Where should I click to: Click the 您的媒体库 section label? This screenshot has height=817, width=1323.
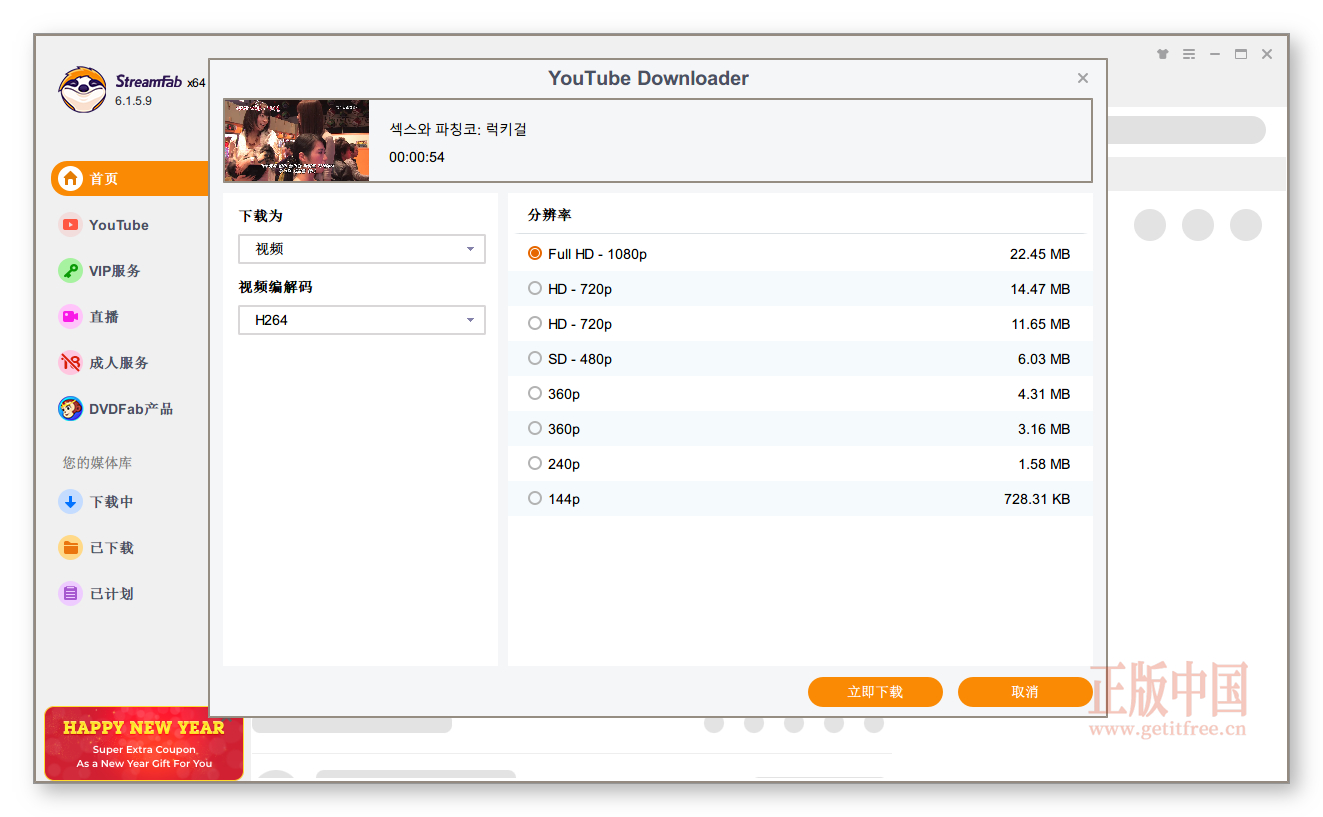pos(97,463)
